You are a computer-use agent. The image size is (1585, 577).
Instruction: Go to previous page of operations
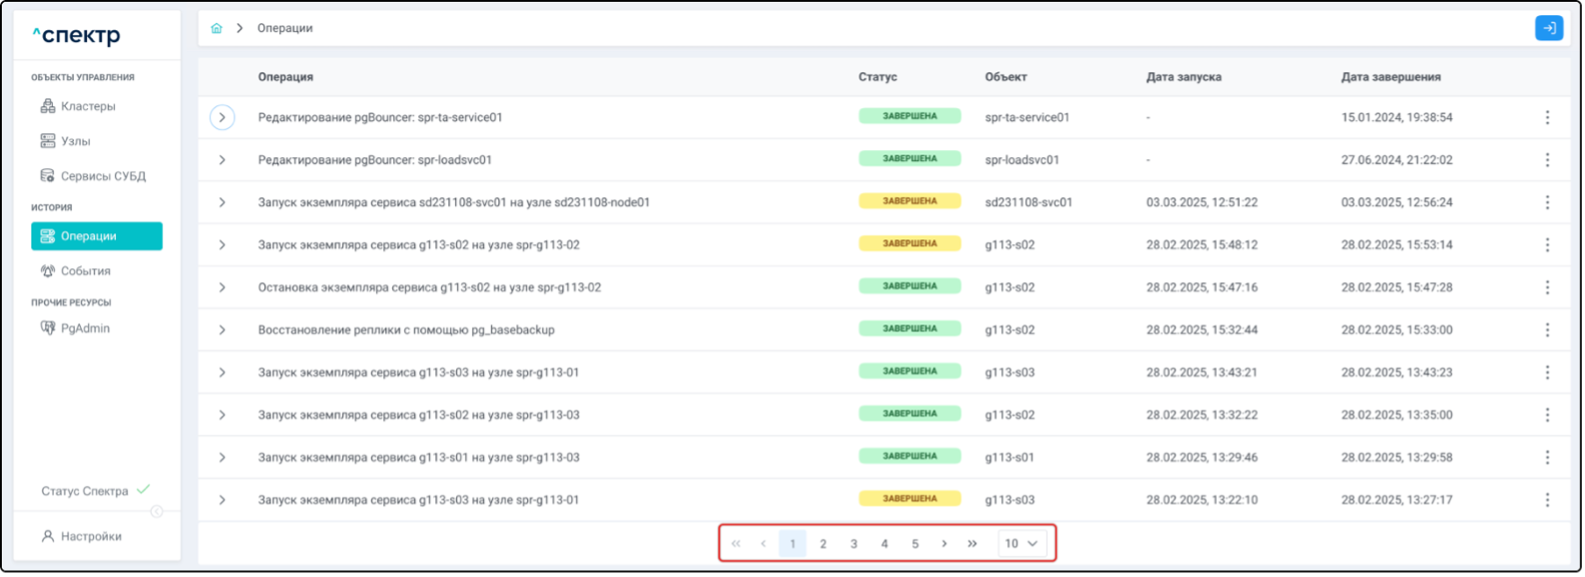tap(763, 544)
